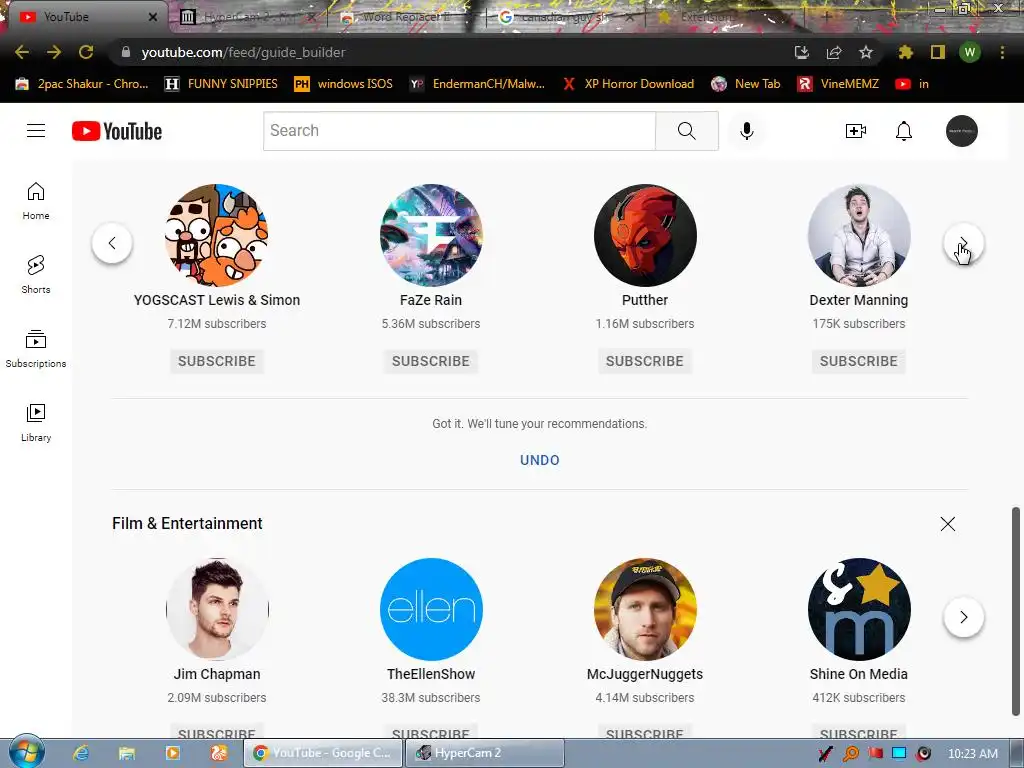The height and width of the screenshot is (768, 1024).
Task: Click UNDO under recommendations message
Action: (539, 460)
